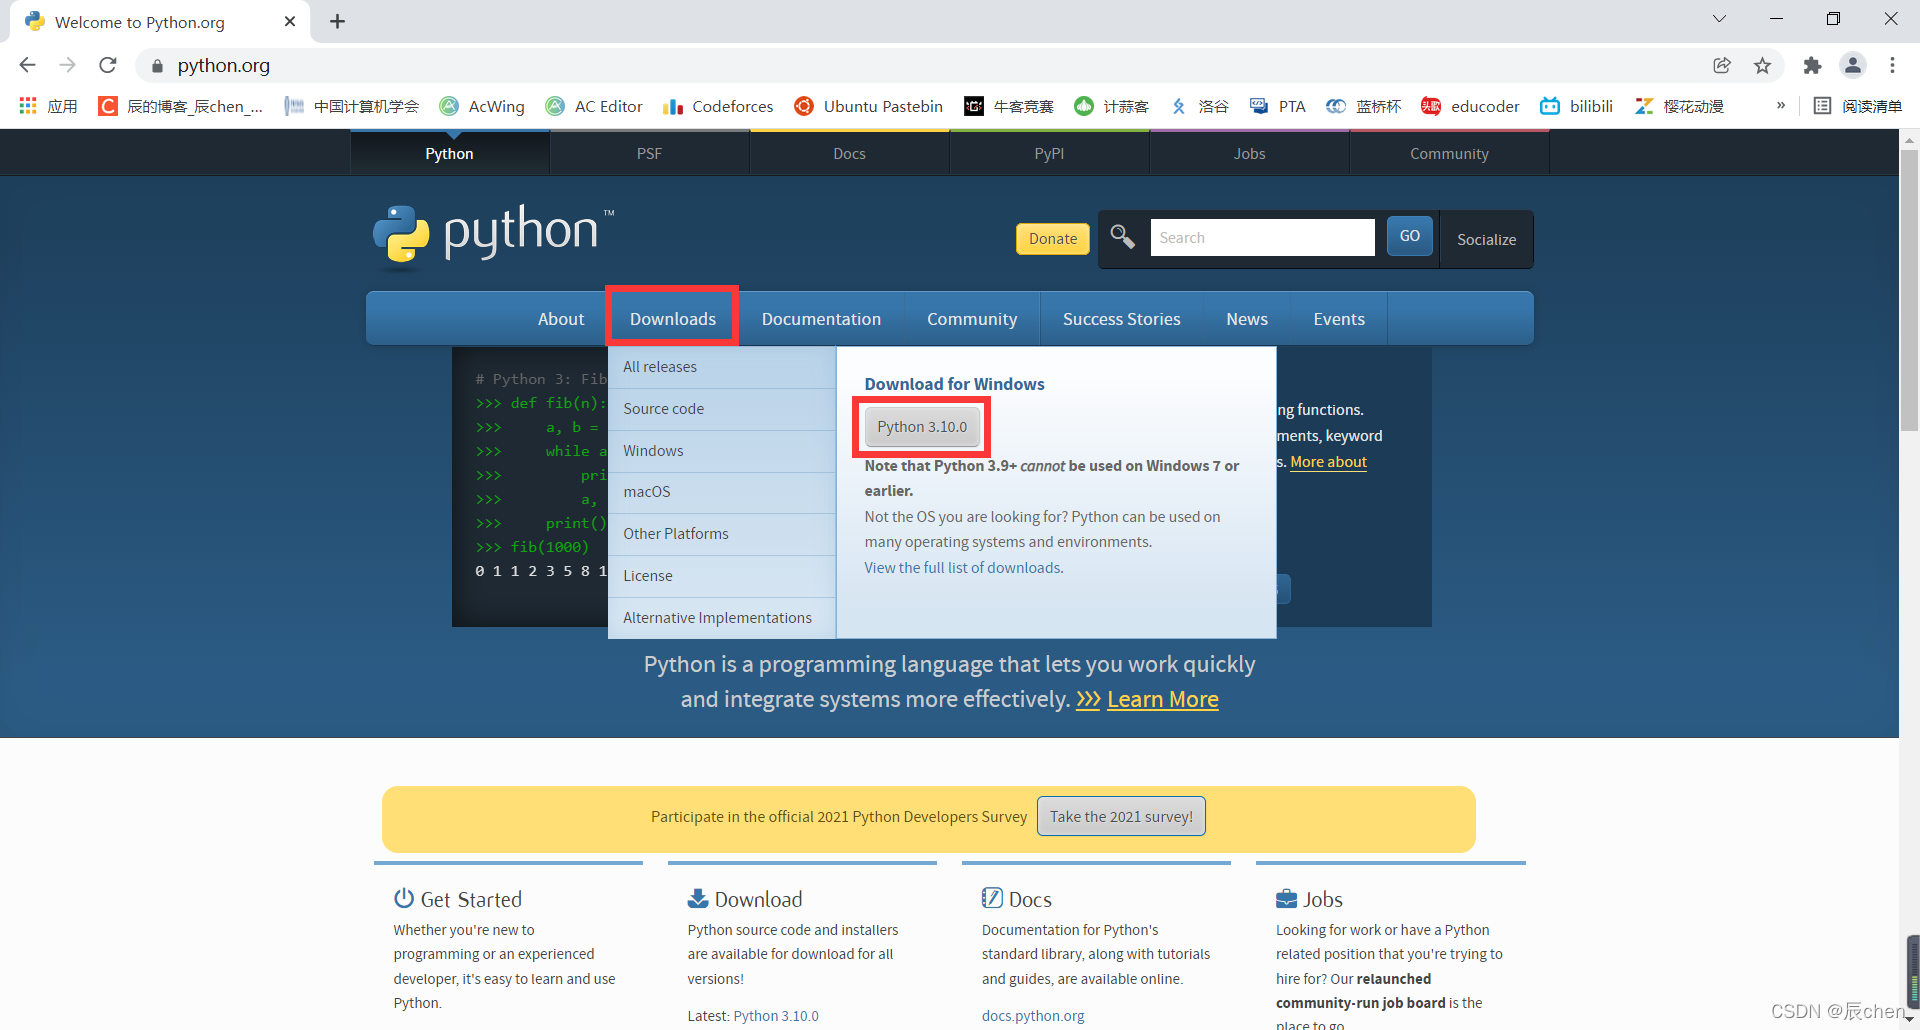Open the Community navigation menu item

click(972, 319)
